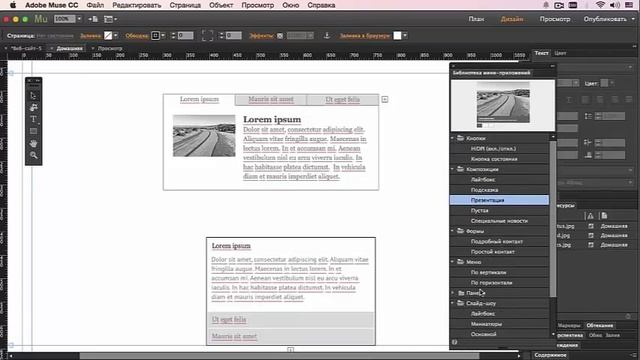Open the Редактировать menu
This screenshot has height=360, width=640.
point(137,5)
